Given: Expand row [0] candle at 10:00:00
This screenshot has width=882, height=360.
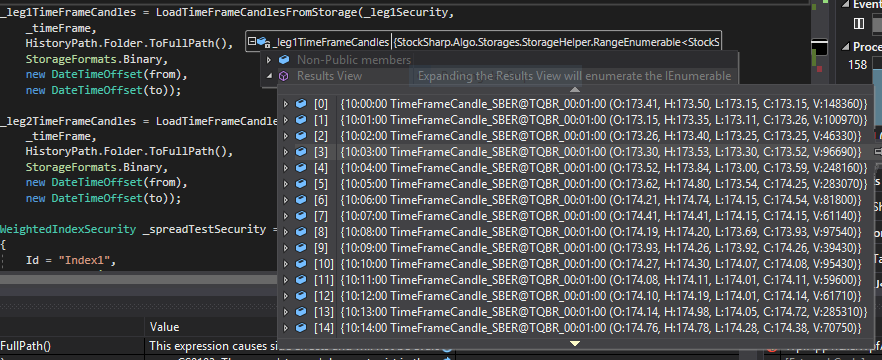Looking at the screenshot, I should 286,104.
